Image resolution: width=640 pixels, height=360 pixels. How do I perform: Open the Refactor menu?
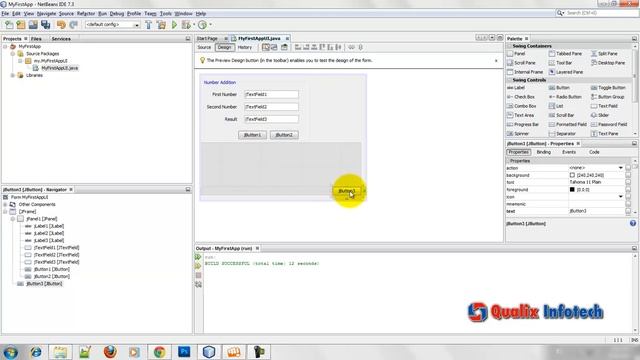coord(86,13)
